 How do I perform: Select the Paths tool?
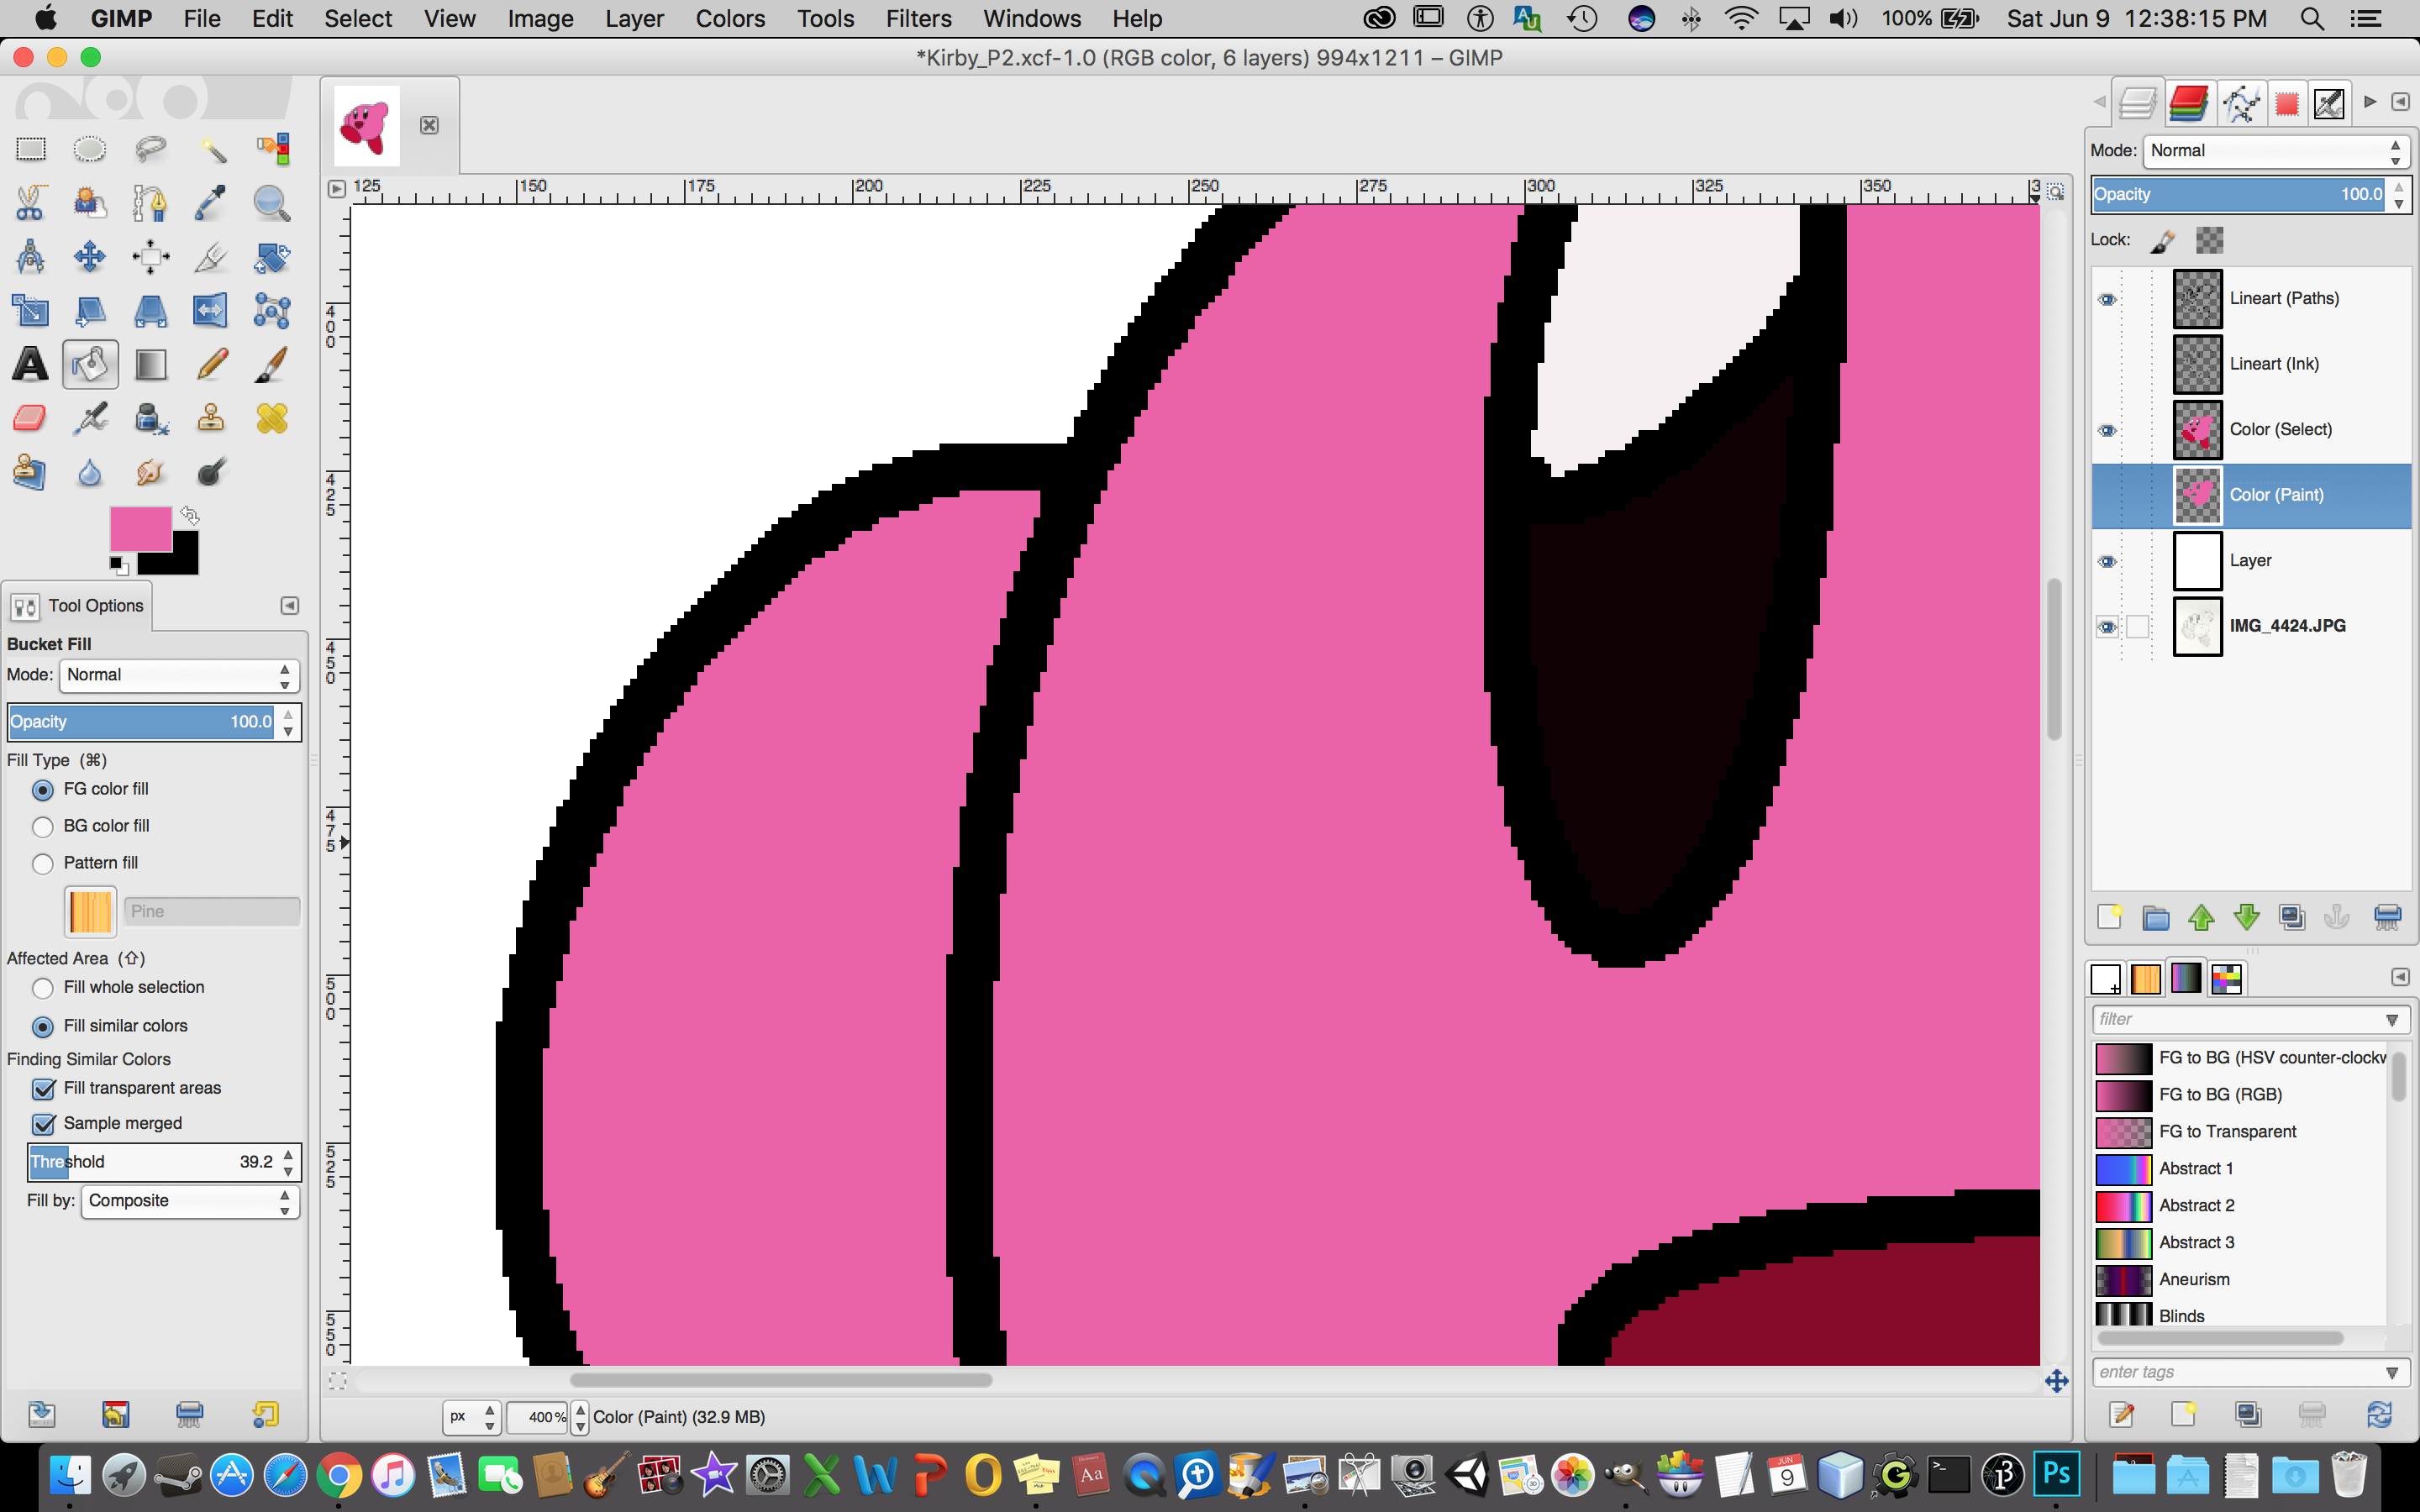(150, 203)
